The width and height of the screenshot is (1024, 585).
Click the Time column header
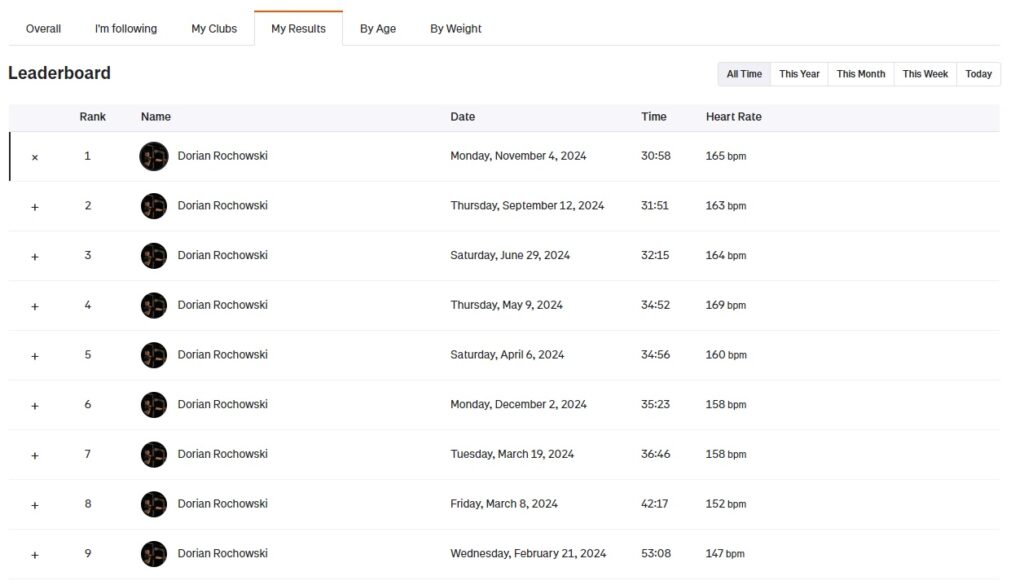pyautogui.click(x=654, y=117)
